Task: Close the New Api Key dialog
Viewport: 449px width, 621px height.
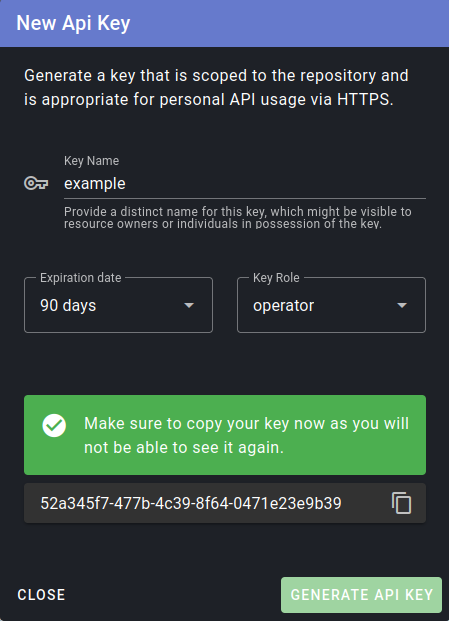Action: pos(41,595)
